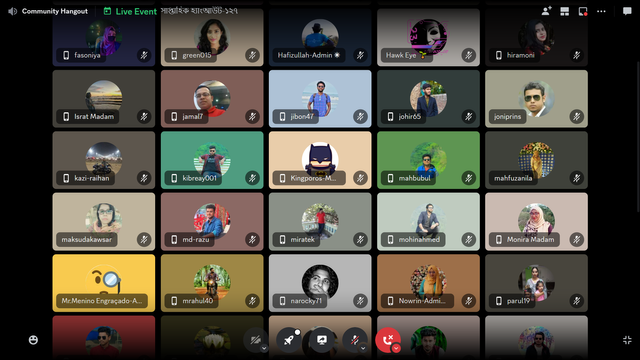Select the yellow Mr.Menino Engraçado tile

pyautogui.click(x=104, y=283)
